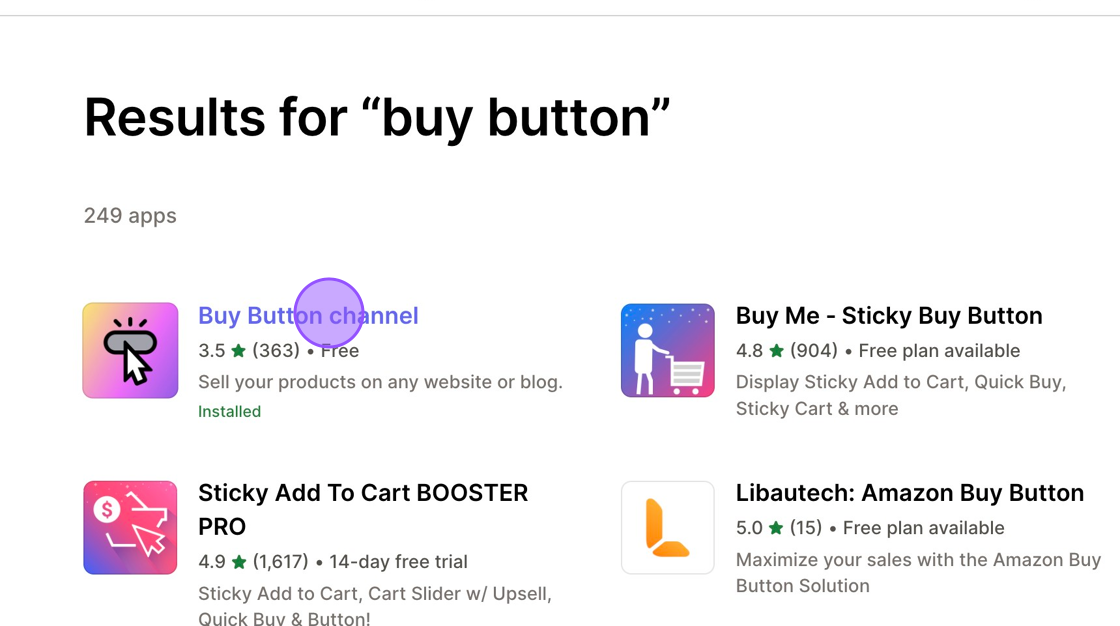Click "Sell your products on any website" description
This screenshot has height=626, width=1120.
(380, 382)
